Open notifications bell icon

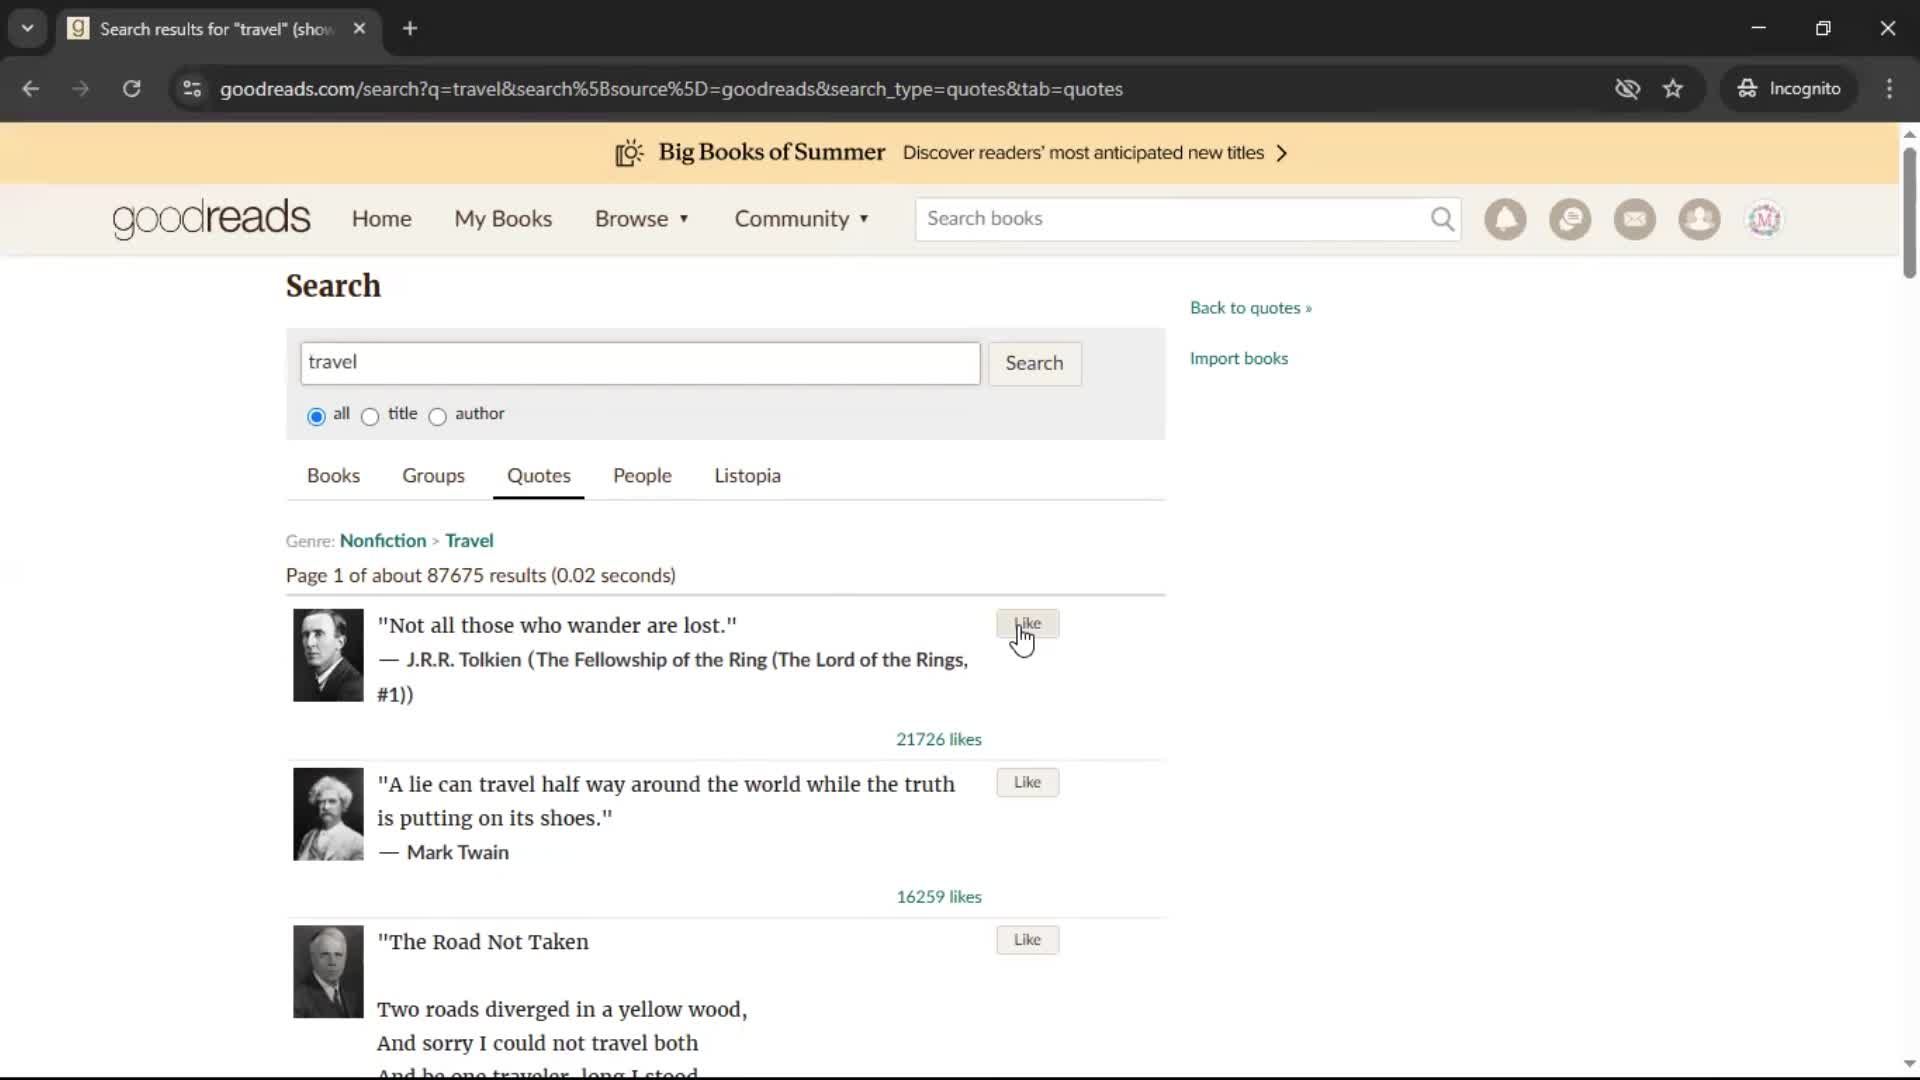tap(1505, 219)
